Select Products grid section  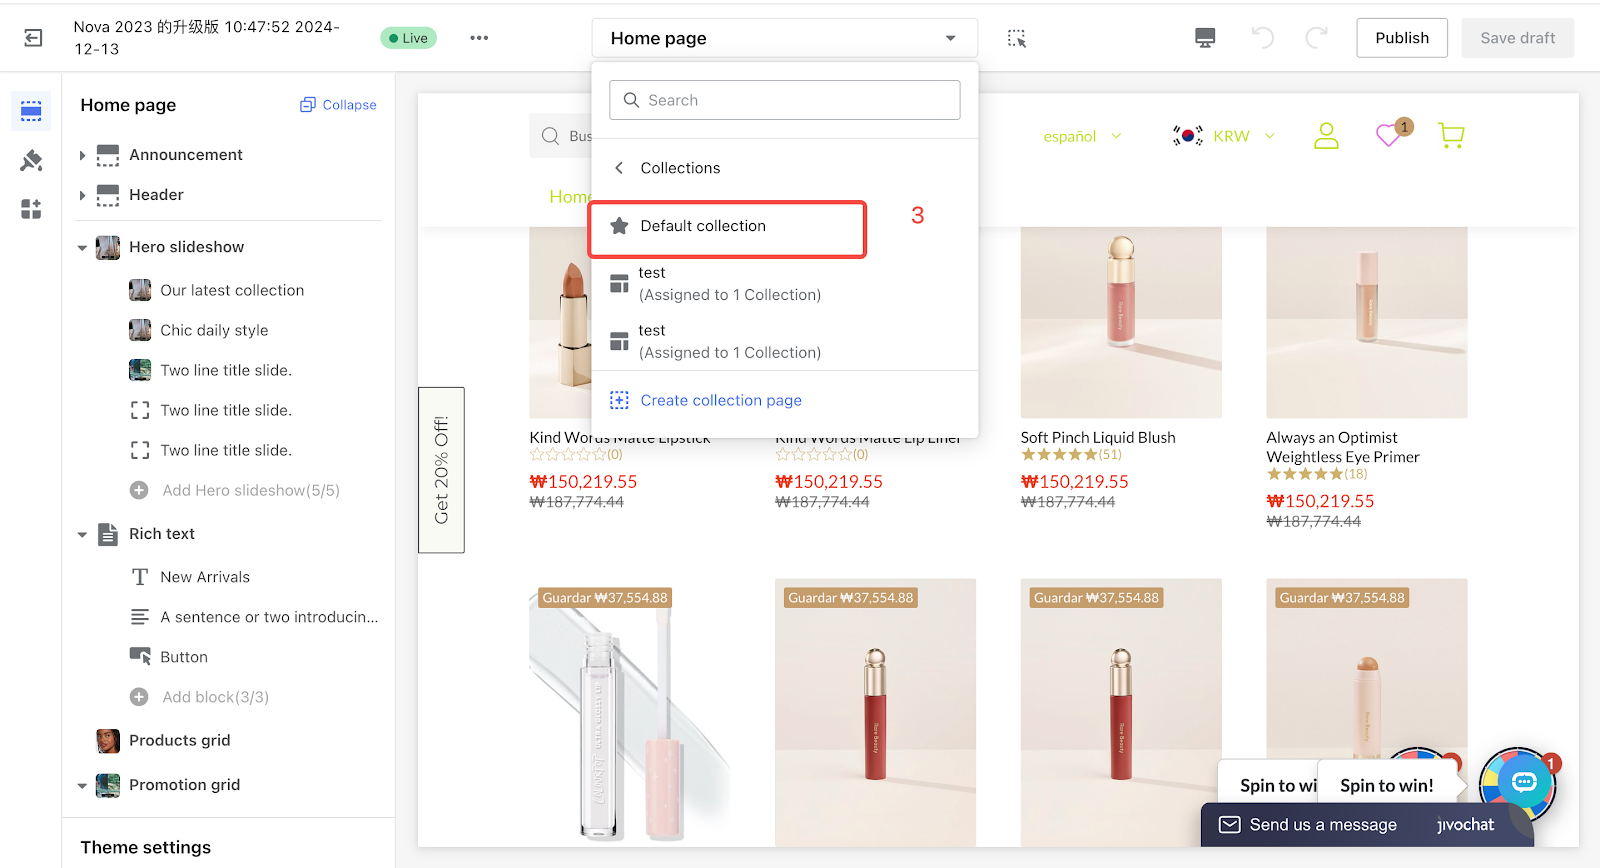(x=180, y=741)
